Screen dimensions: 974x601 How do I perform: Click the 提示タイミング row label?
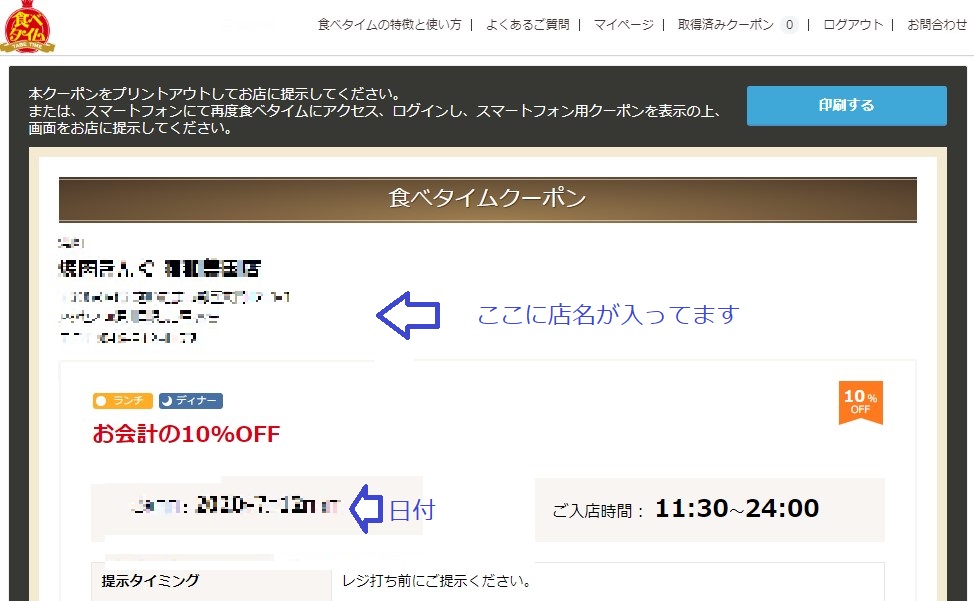click(x=150, y=581)
